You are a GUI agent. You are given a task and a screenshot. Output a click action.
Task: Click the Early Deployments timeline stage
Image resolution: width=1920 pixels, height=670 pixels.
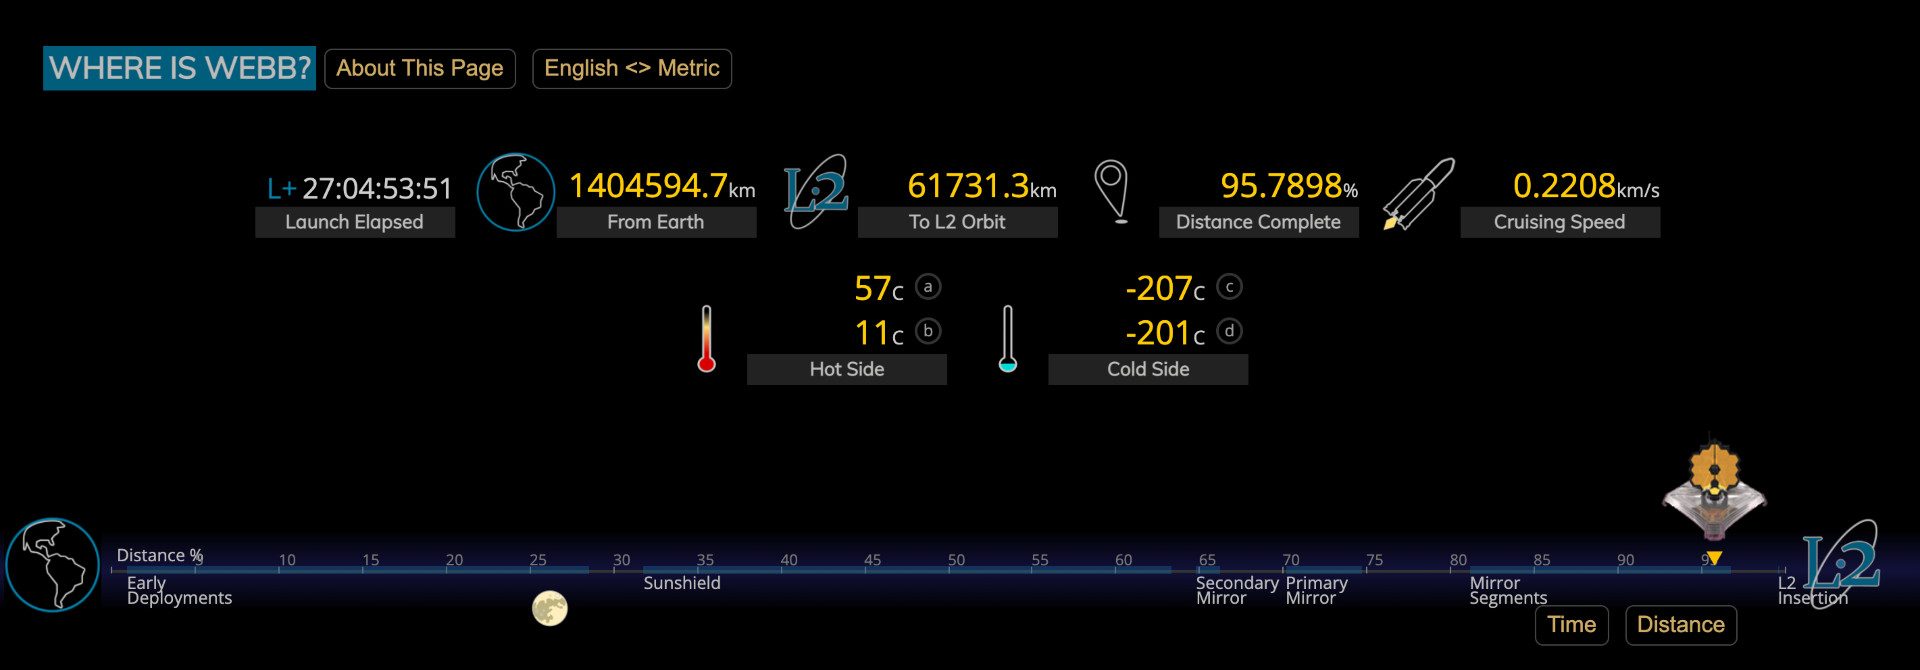(179, 590)
